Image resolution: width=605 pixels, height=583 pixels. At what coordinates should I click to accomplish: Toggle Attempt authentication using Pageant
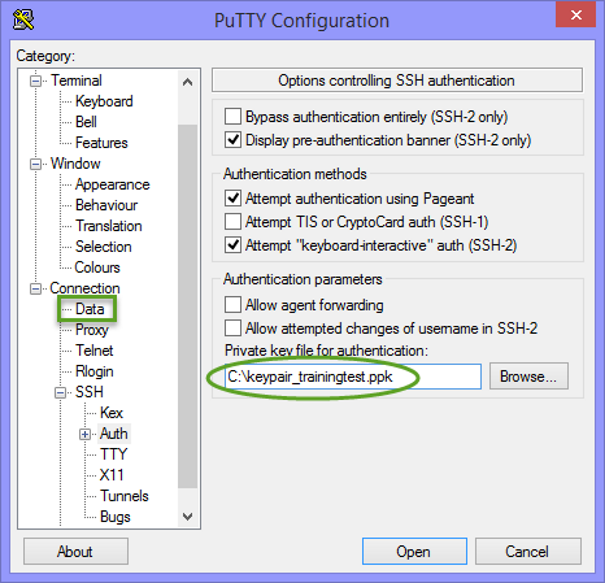233,198
